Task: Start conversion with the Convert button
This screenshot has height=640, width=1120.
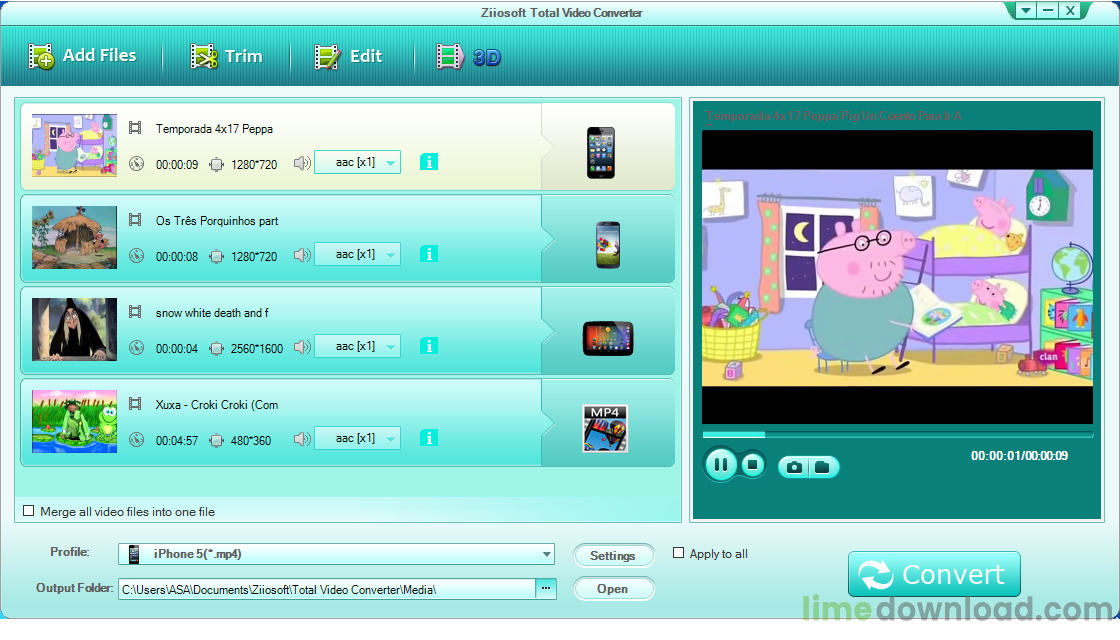Action: click(x=934, y=574)
